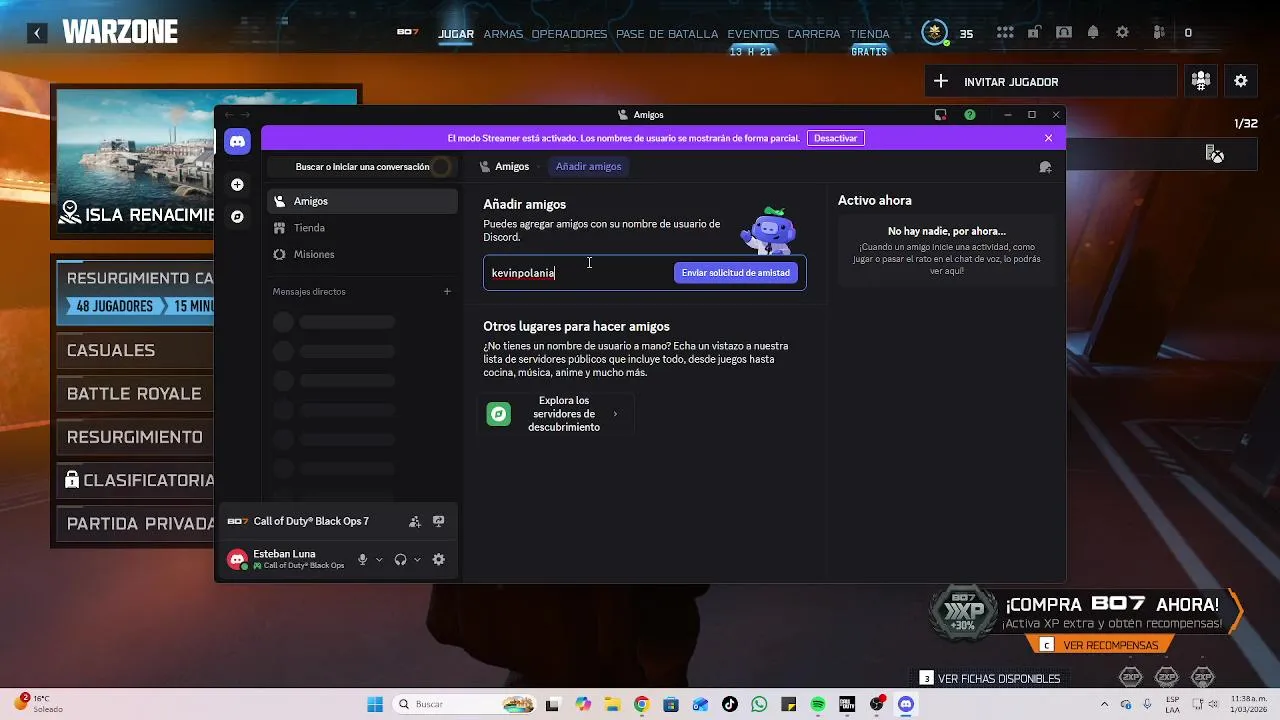Open Discord direct messages home icon

[x=237, y=142]
